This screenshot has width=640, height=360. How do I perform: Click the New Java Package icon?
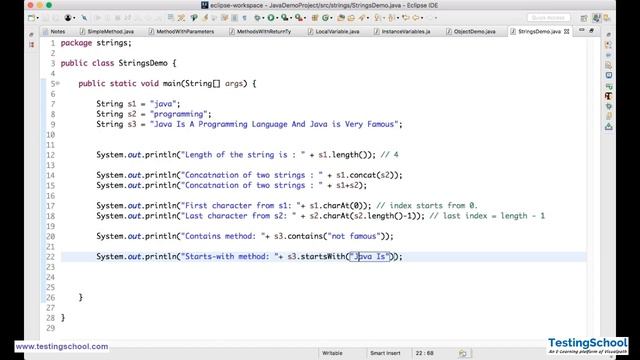tap(315, 18)
